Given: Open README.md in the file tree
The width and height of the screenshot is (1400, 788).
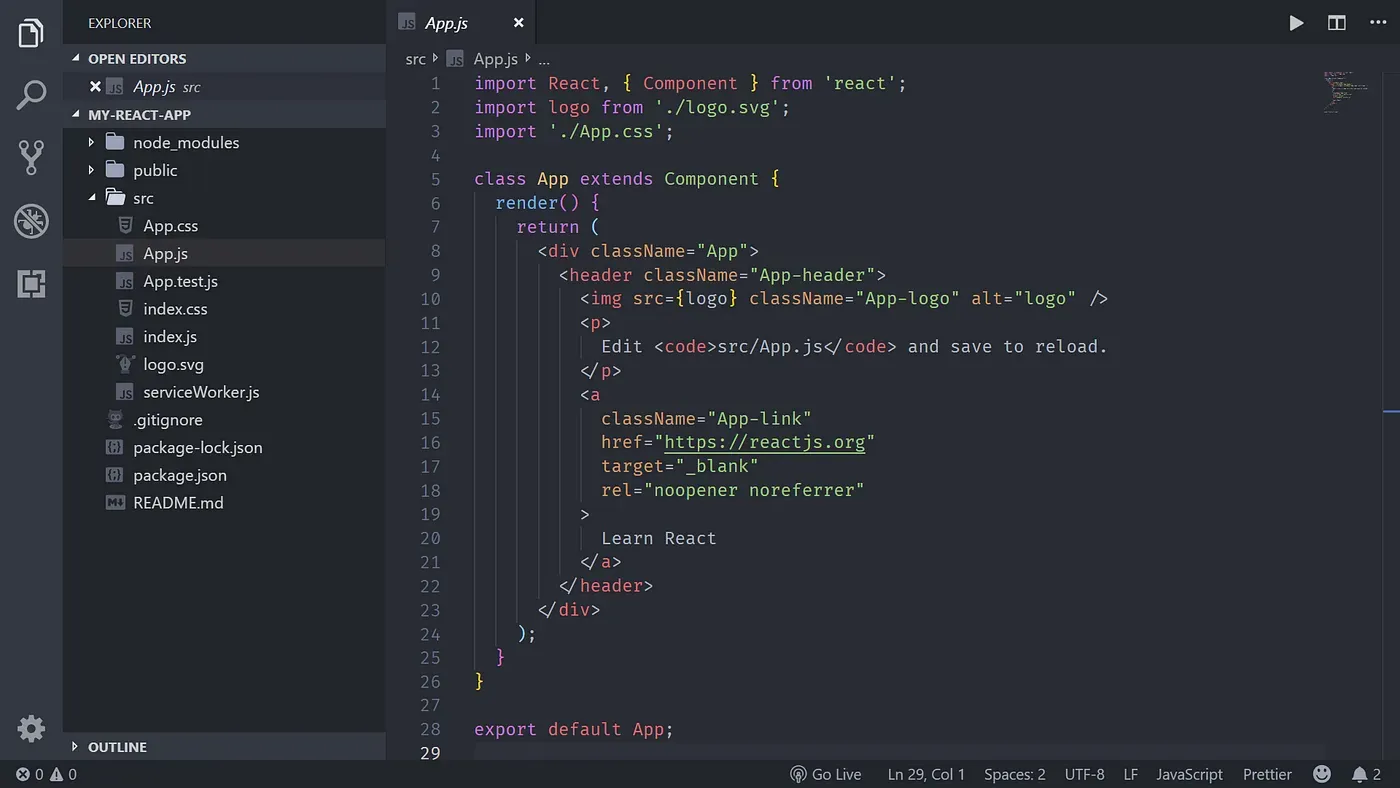Looking at the screenshot, I should pyautogui.click(x=178, y=503).
